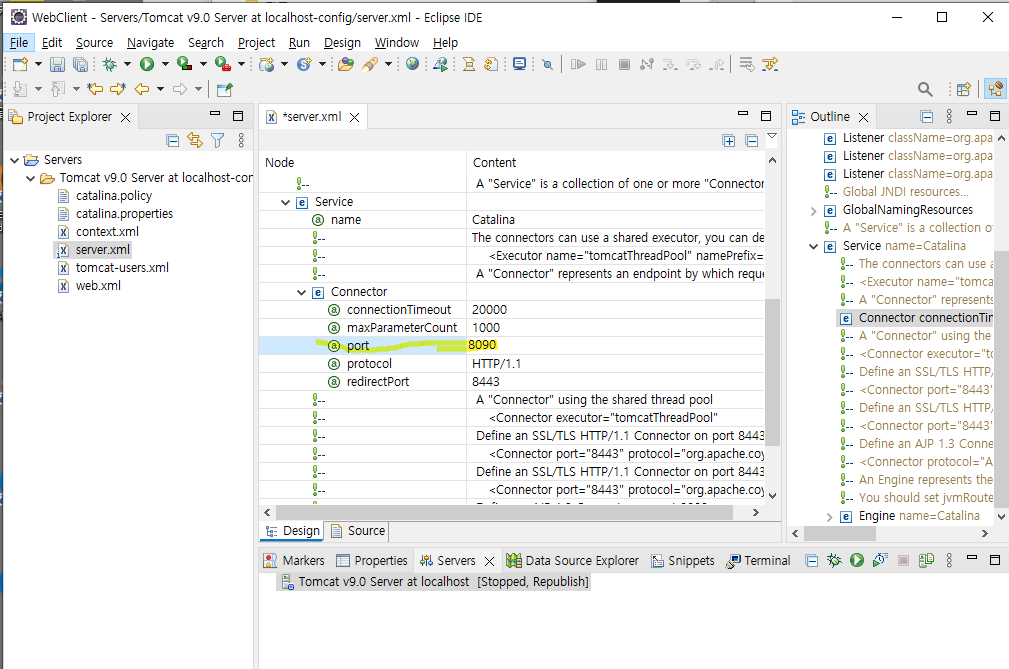The width and height of the screenshot is (1009, 669).
Task: Click the Open Web Browser globe icon
Action: pyautogui.click(x=412, y=64)
